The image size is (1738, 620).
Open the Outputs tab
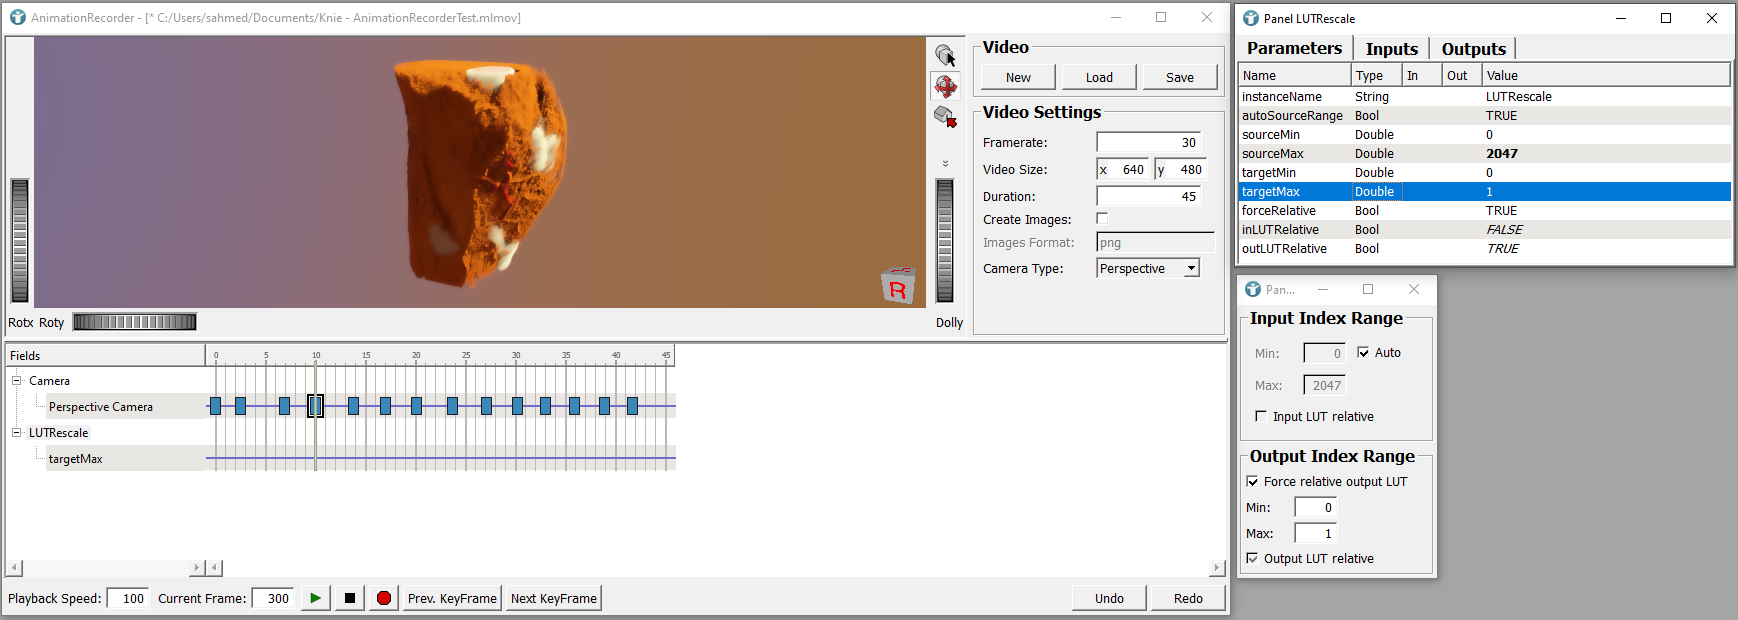[1473, 49]
